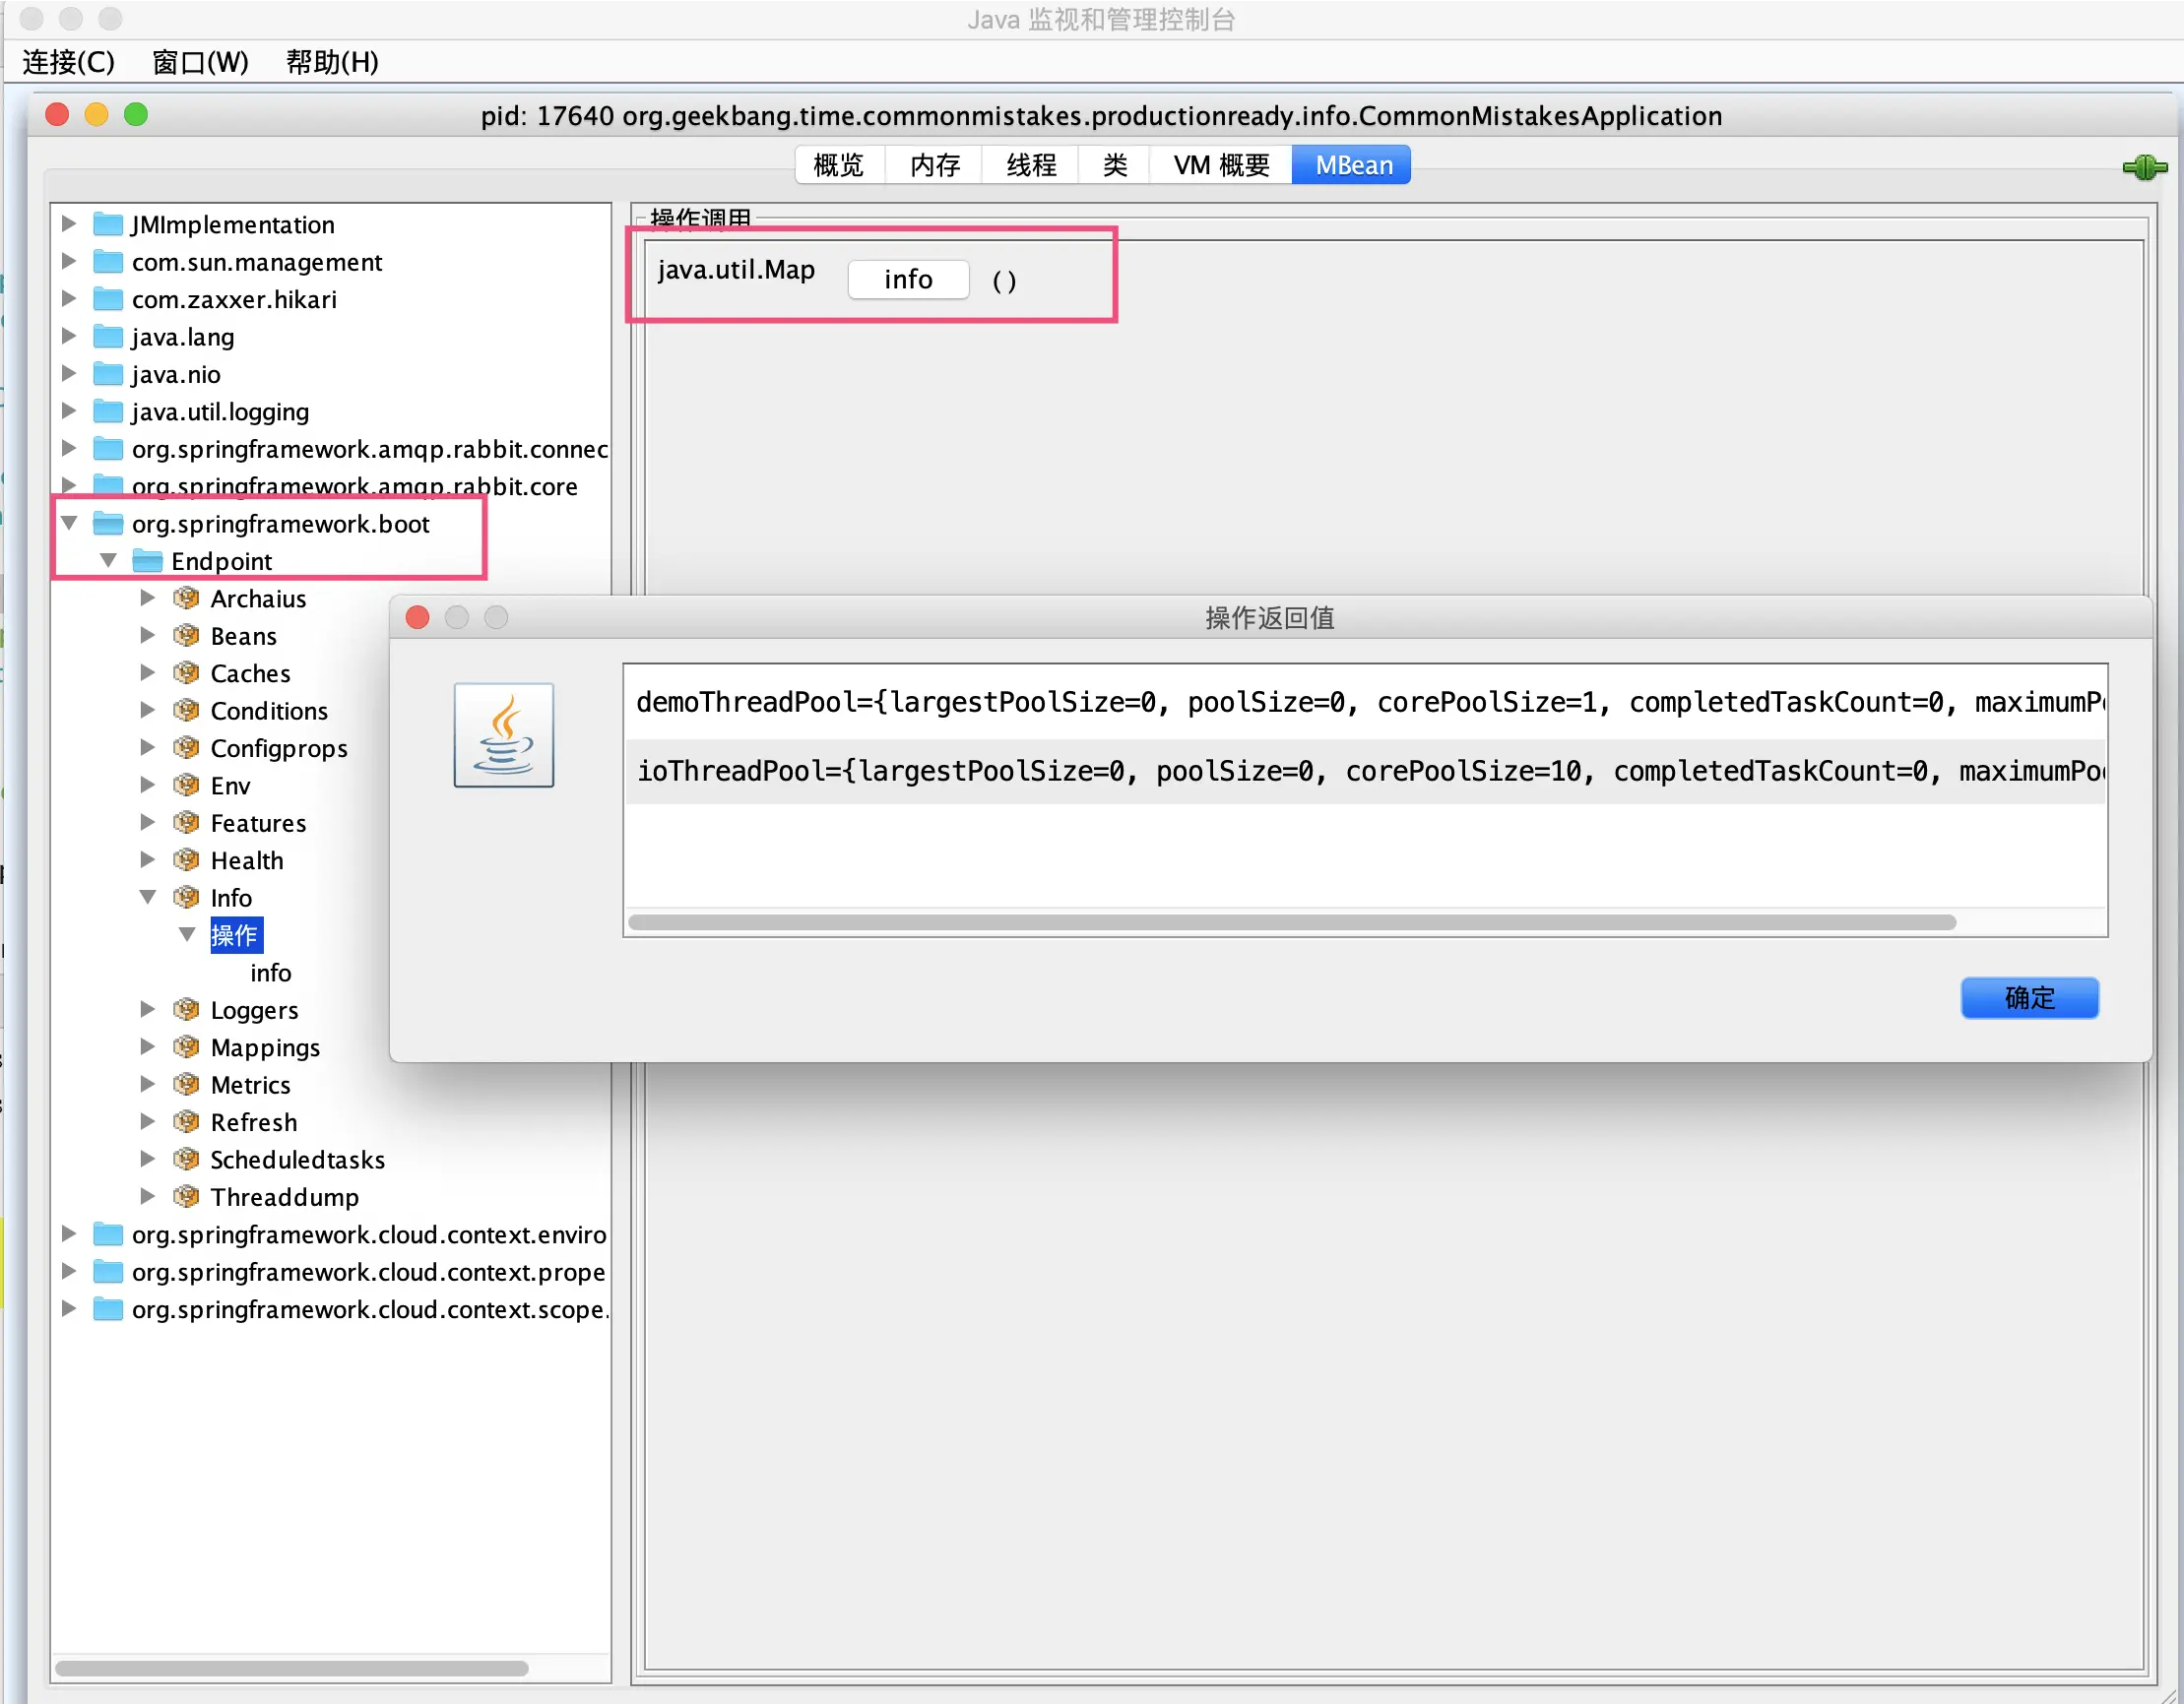Click the Beans MBean icon
2184x1704 pixels.
pos(186,636)
